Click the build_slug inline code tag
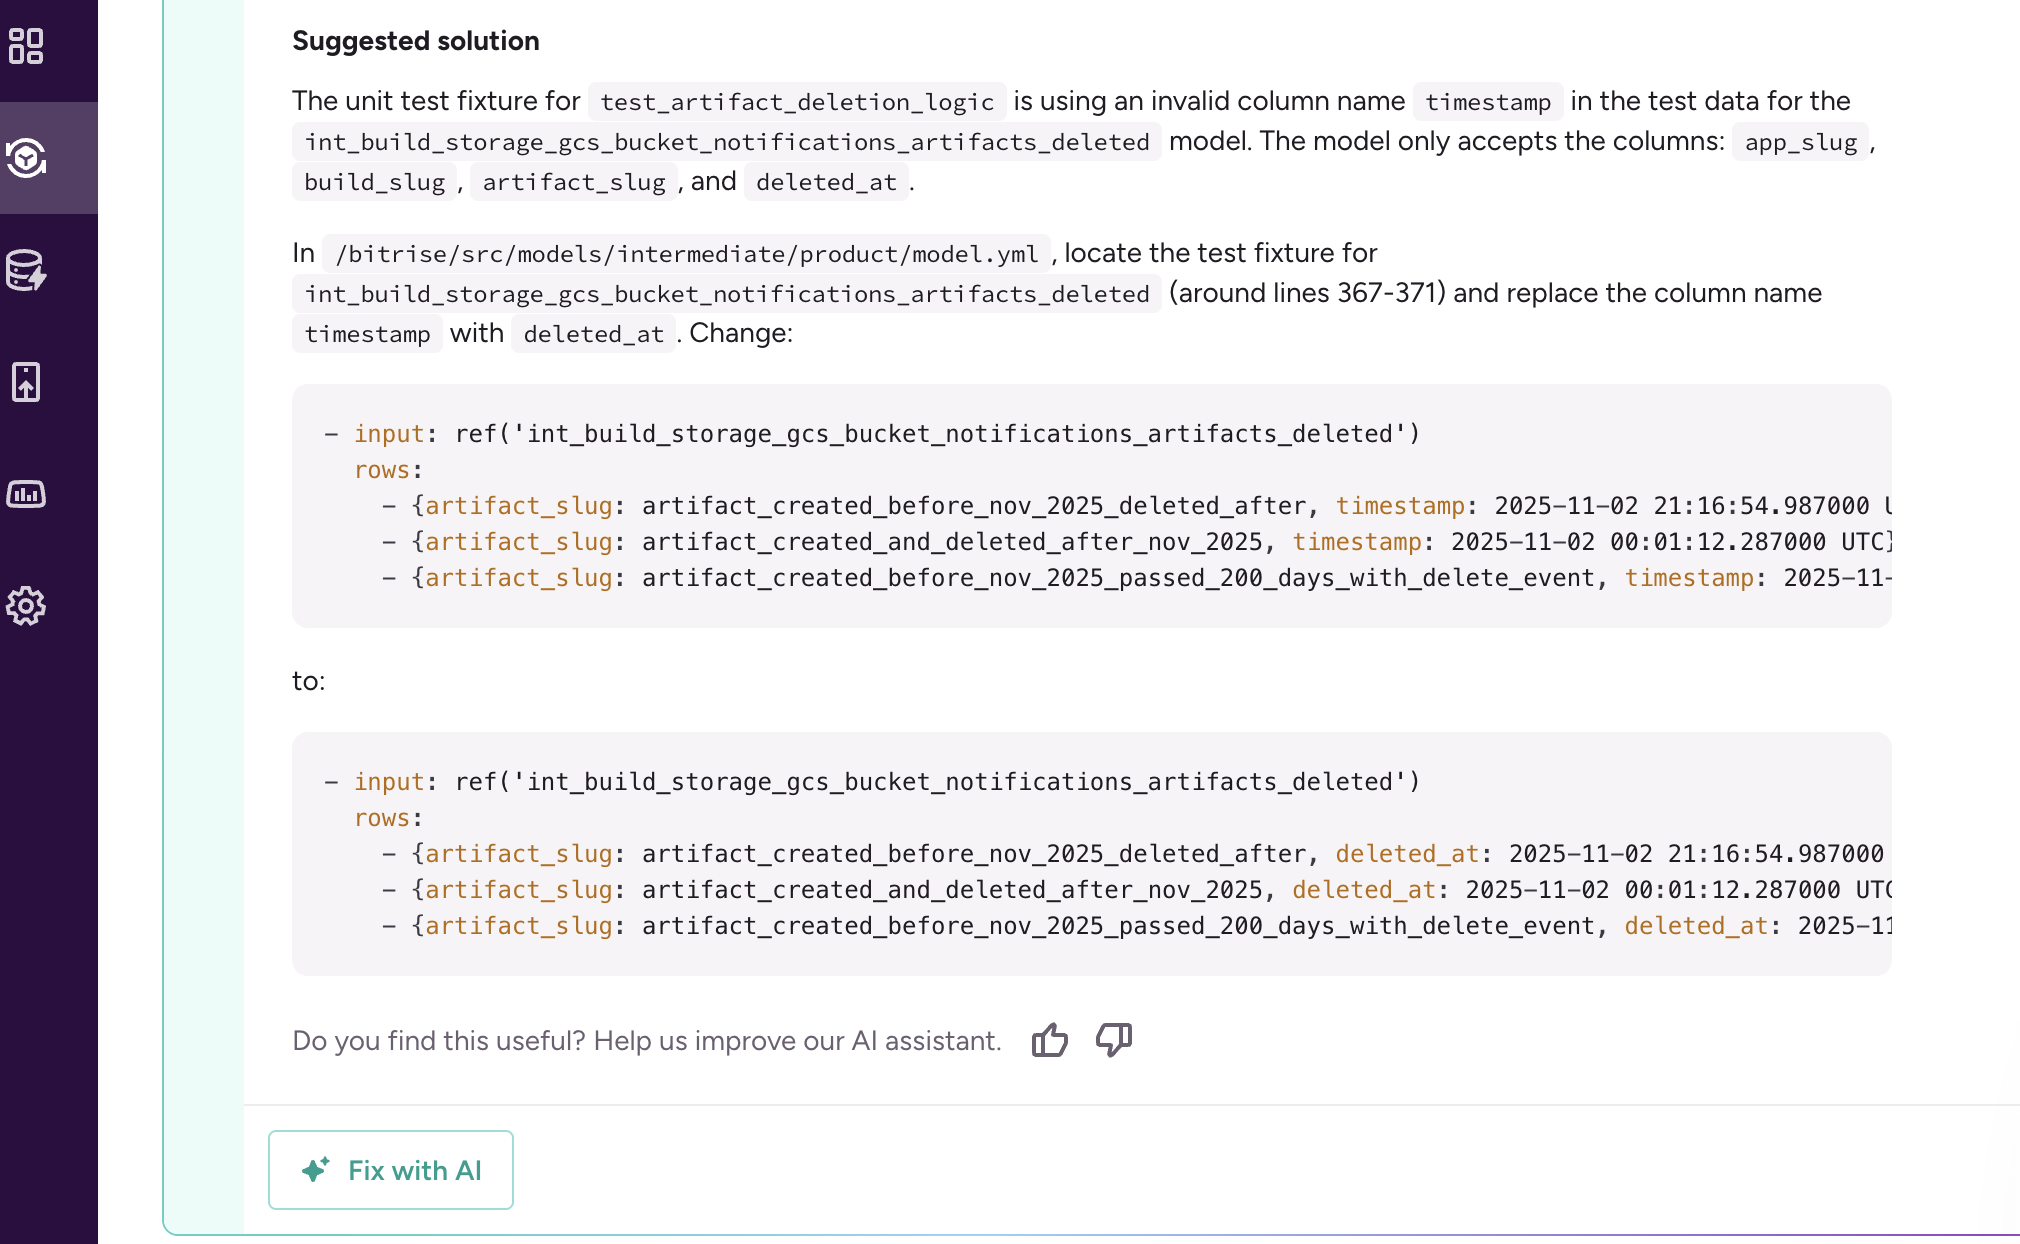2020x1244 pixels. coord(374,182)
